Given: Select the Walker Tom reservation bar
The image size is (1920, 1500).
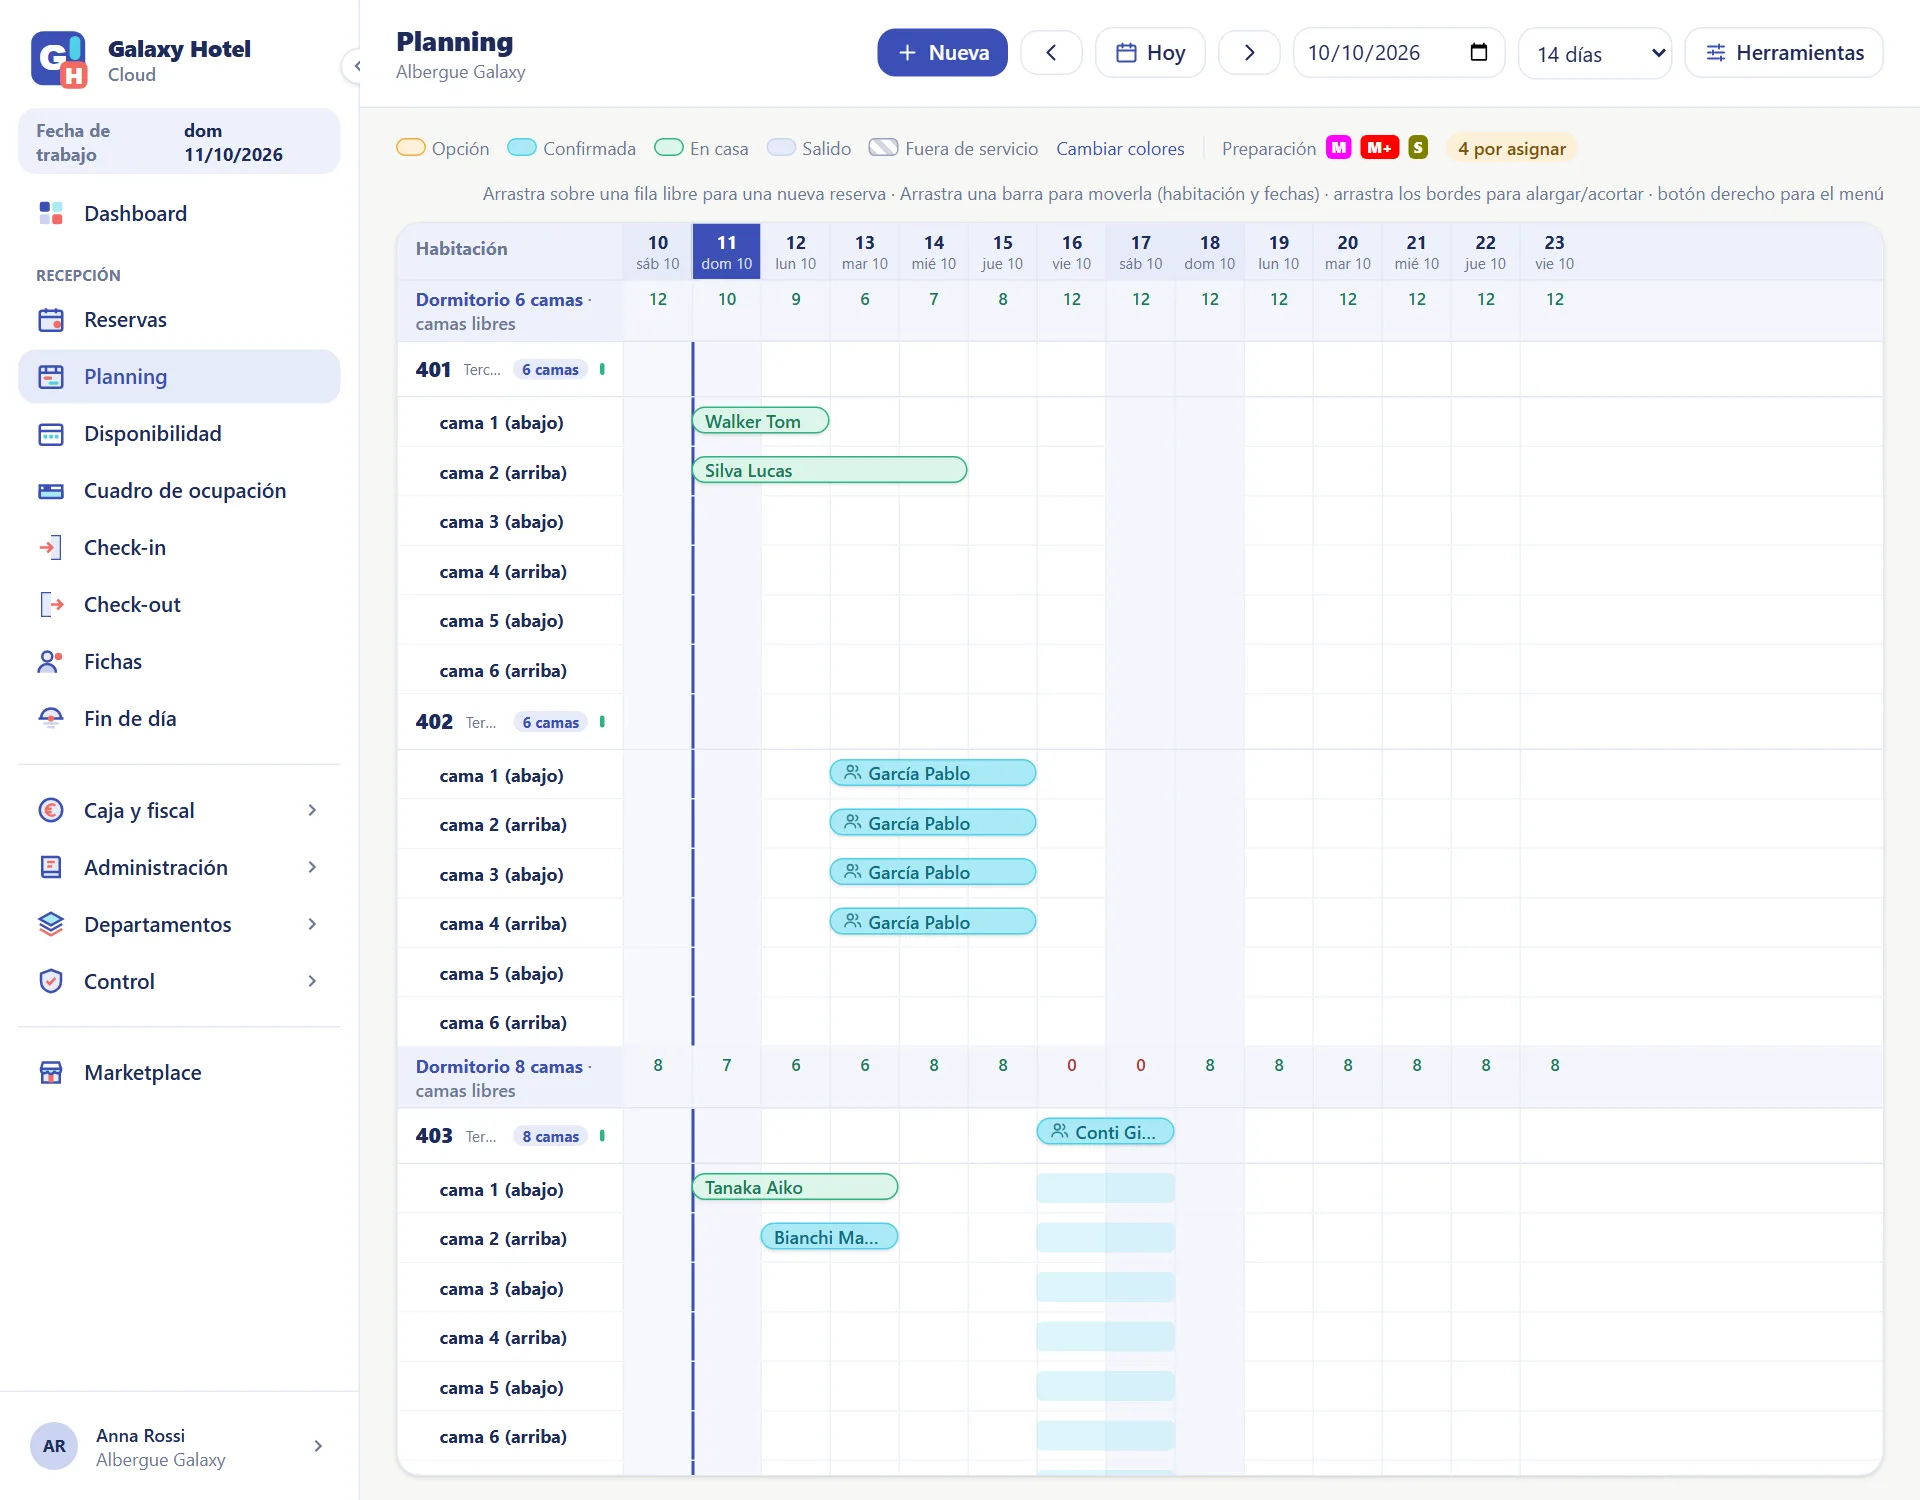Looking at the screenshot, I should 760,421.
